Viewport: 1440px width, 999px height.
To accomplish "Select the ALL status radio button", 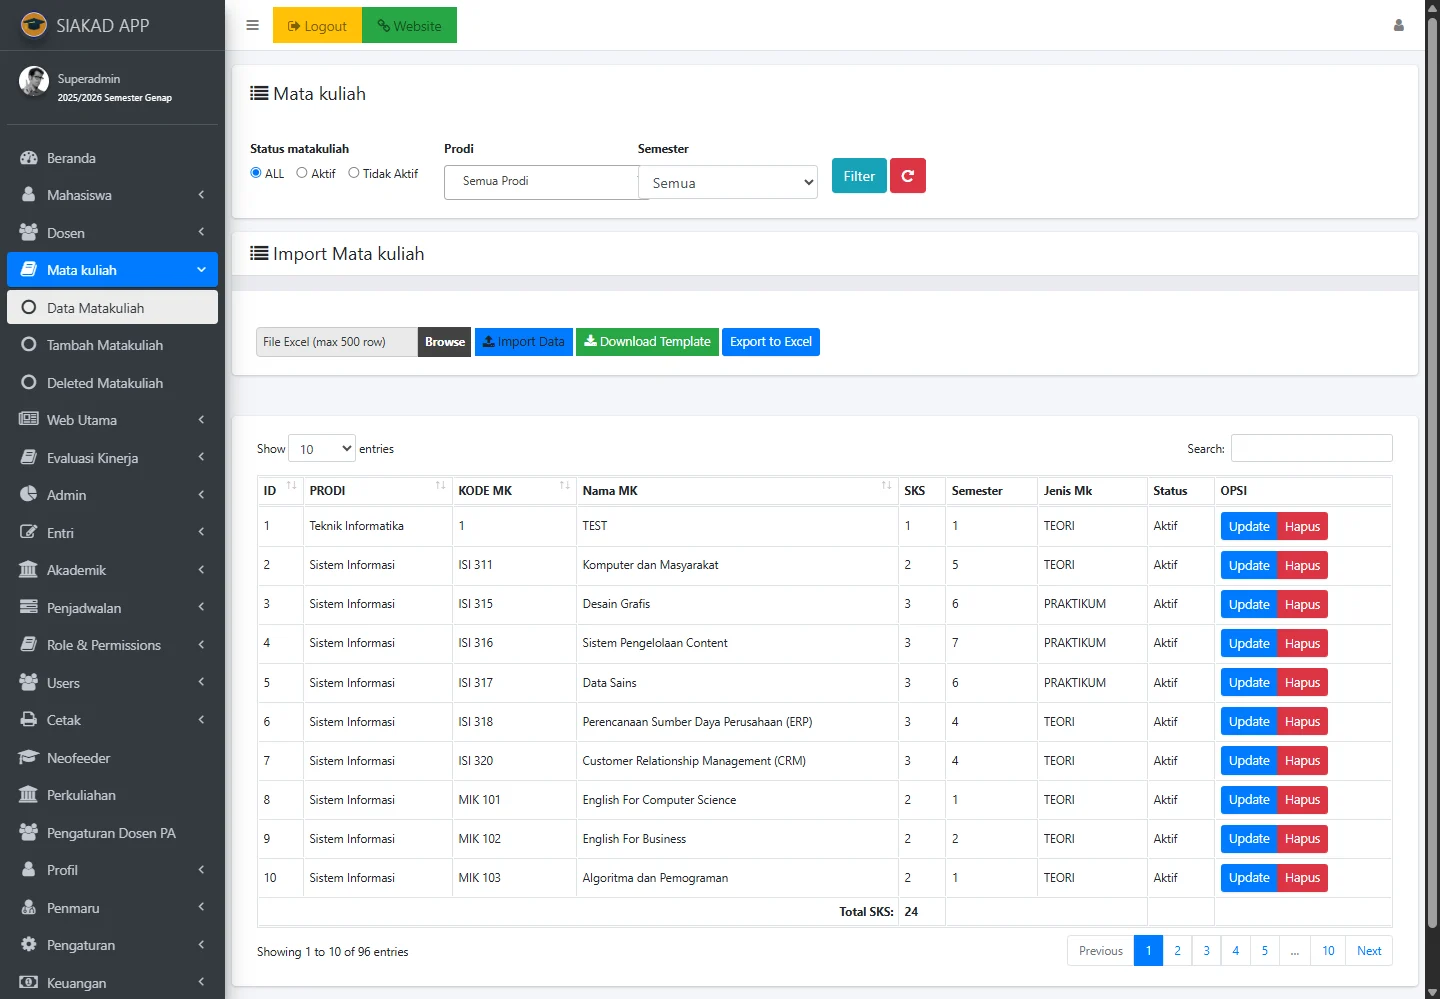I will (256, 173).
